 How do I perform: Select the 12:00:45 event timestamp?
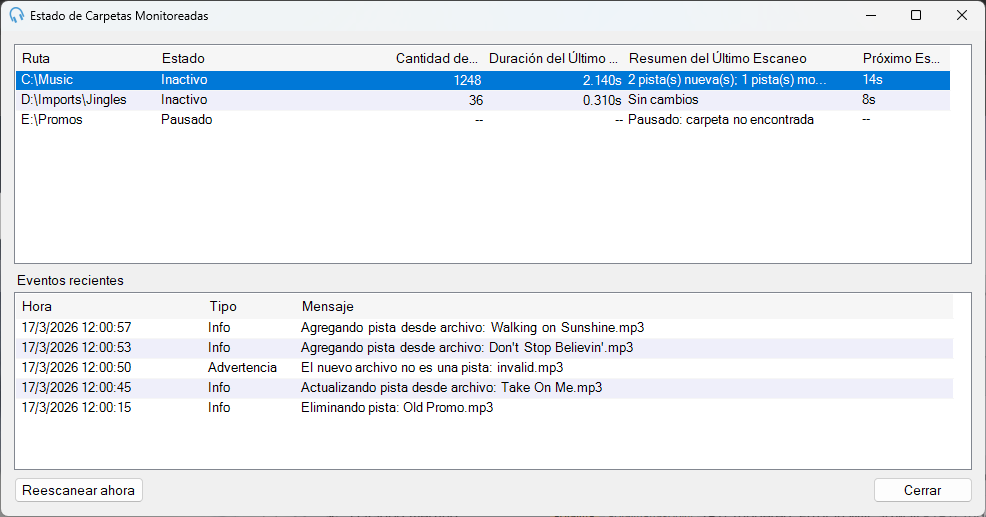pyautogui.click(x=77, y=387)
